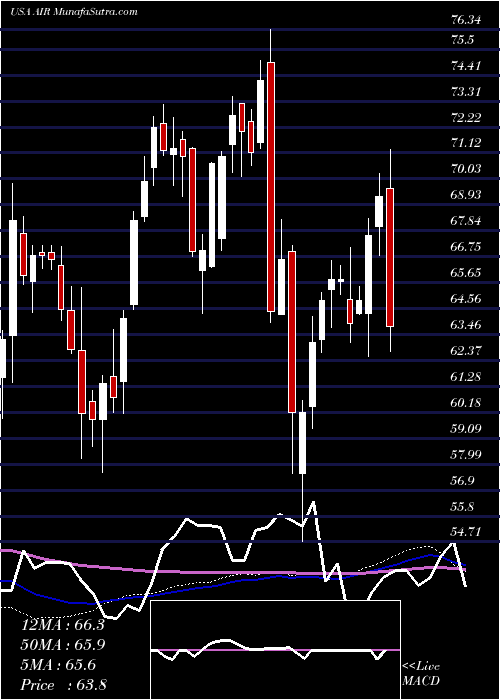Click the 'USA AIR MunafaSutra.com' title text

pos(73,12)
